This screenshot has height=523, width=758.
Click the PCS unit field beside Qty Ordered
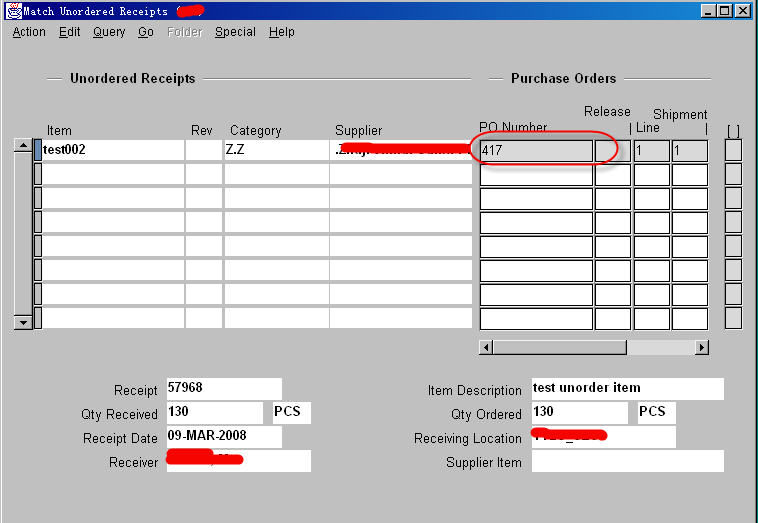(656, 413)
